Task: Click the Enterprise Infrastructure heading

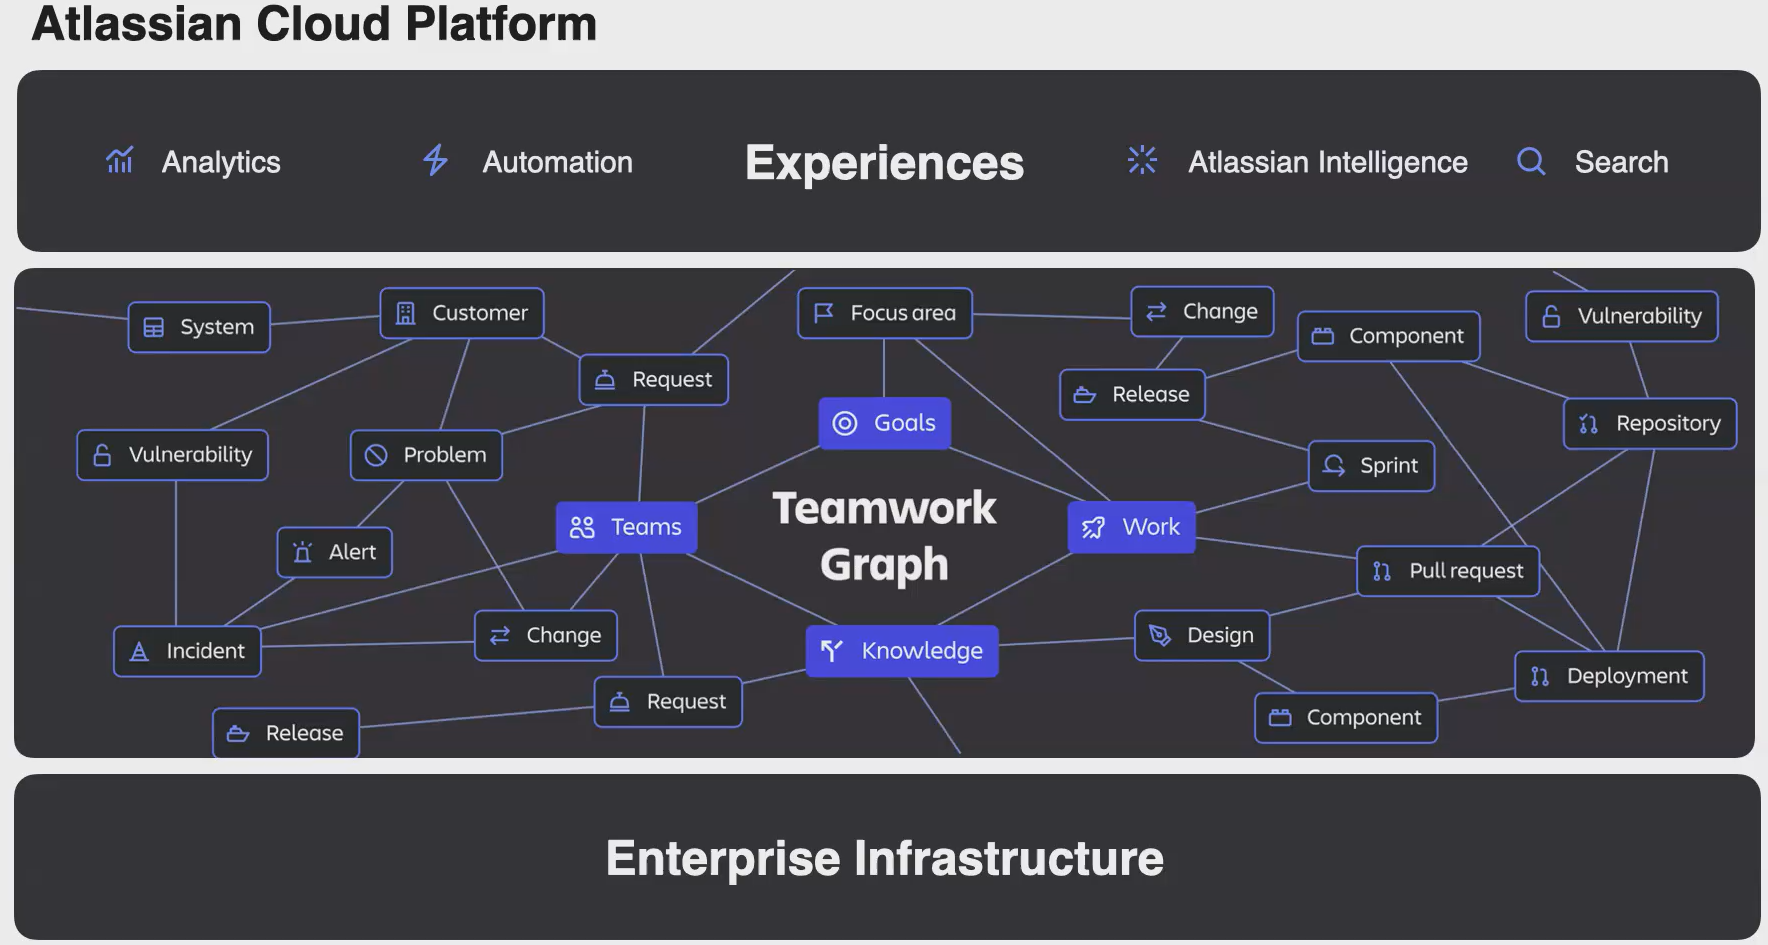Action: coord(884,858)
